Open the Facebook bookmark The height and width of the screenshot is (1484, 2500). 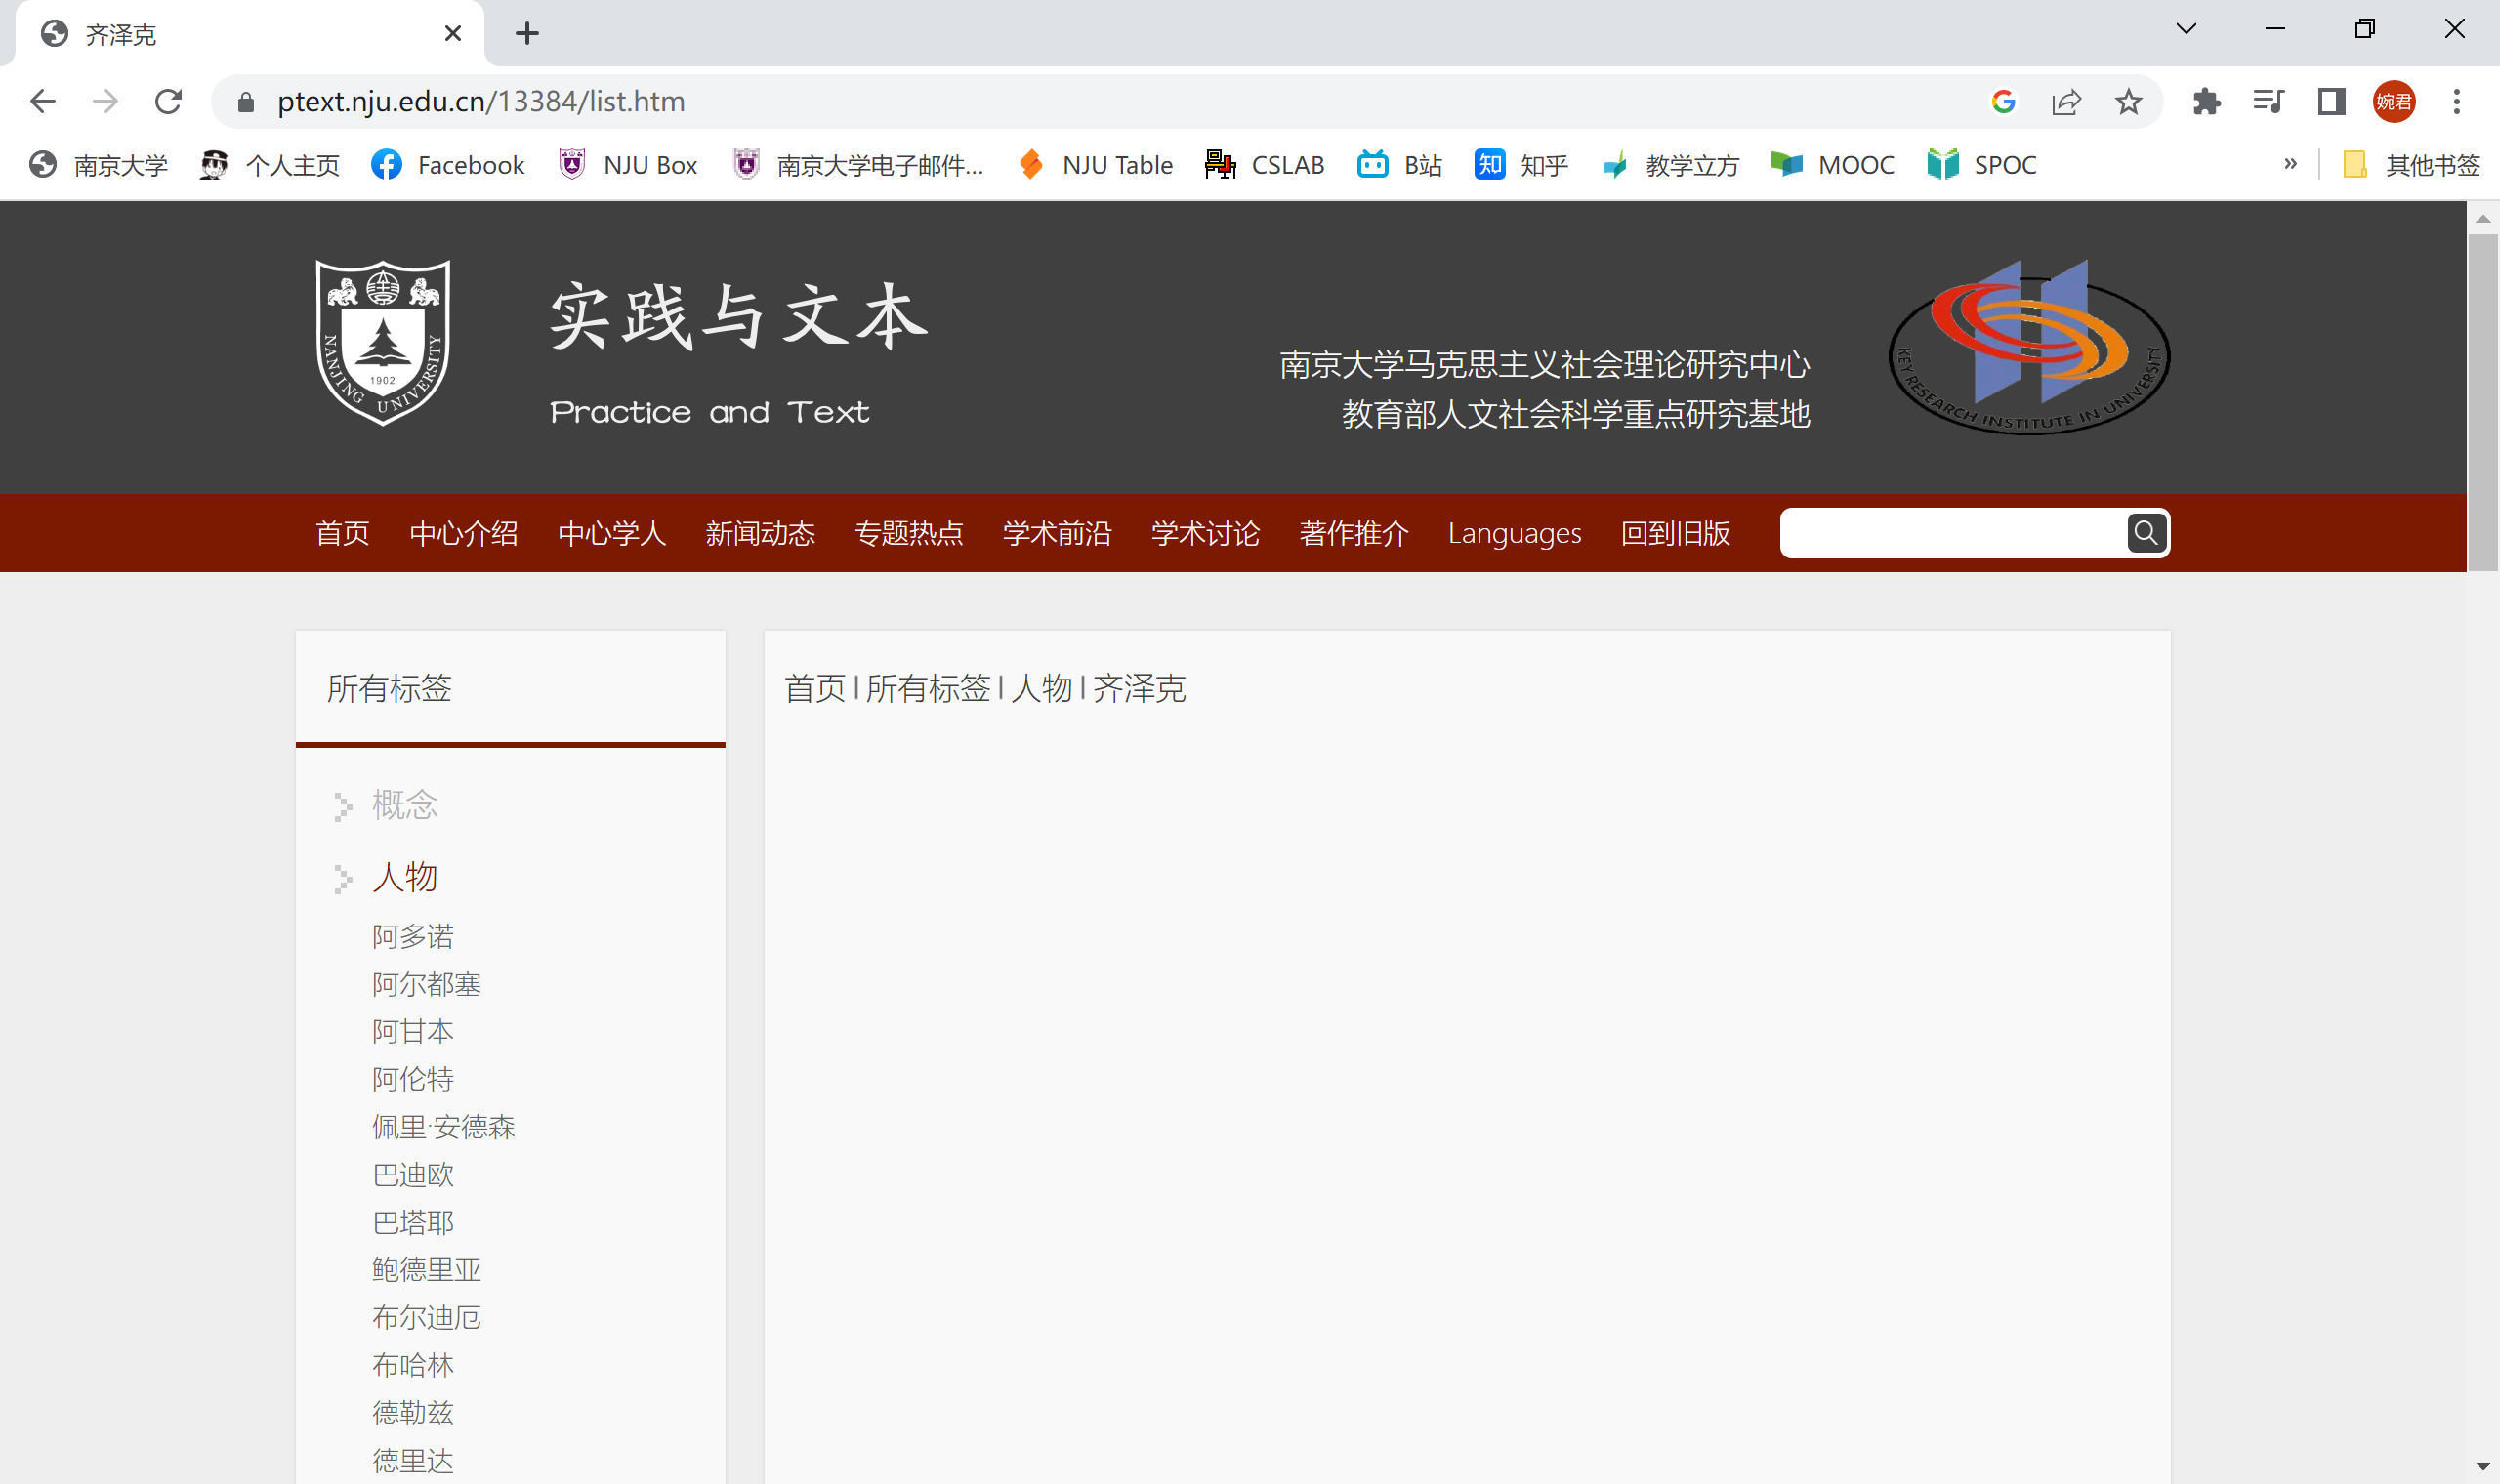(x=447, y=164)
